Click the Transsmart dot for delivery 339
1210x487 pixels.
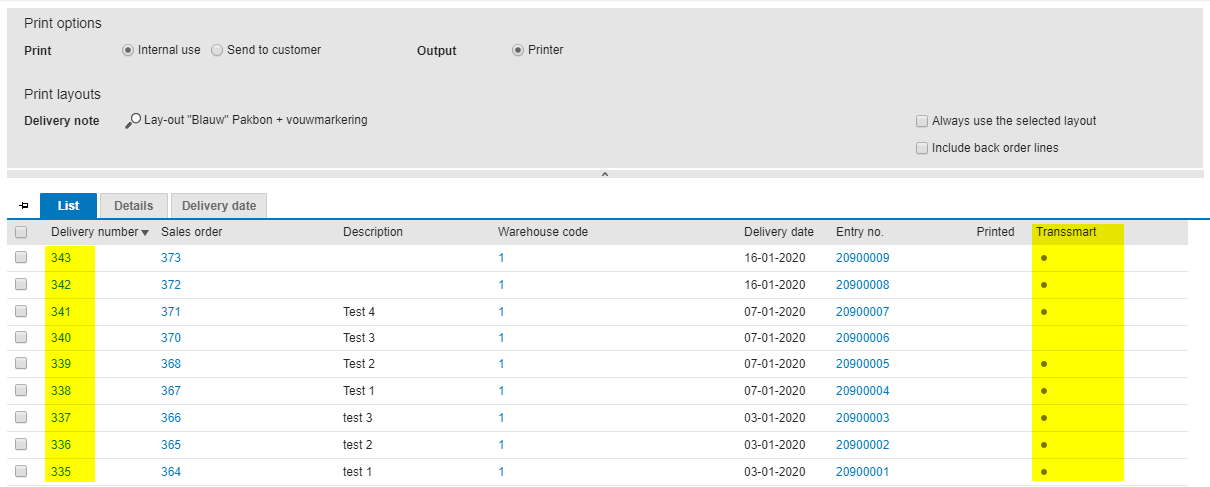coord(1044,364)
